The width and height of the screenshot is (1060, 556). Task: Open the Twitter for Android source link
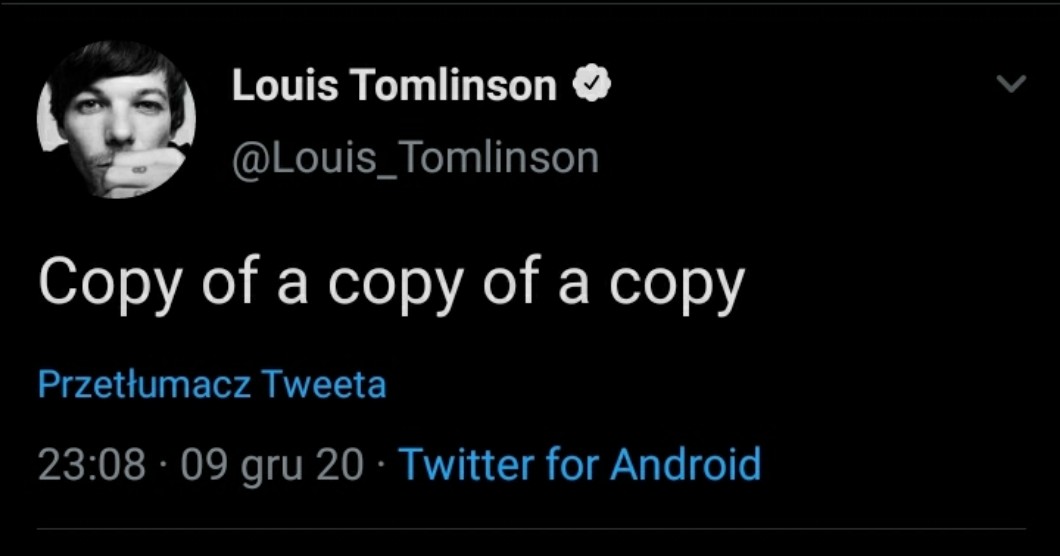[x=580, y=465]
